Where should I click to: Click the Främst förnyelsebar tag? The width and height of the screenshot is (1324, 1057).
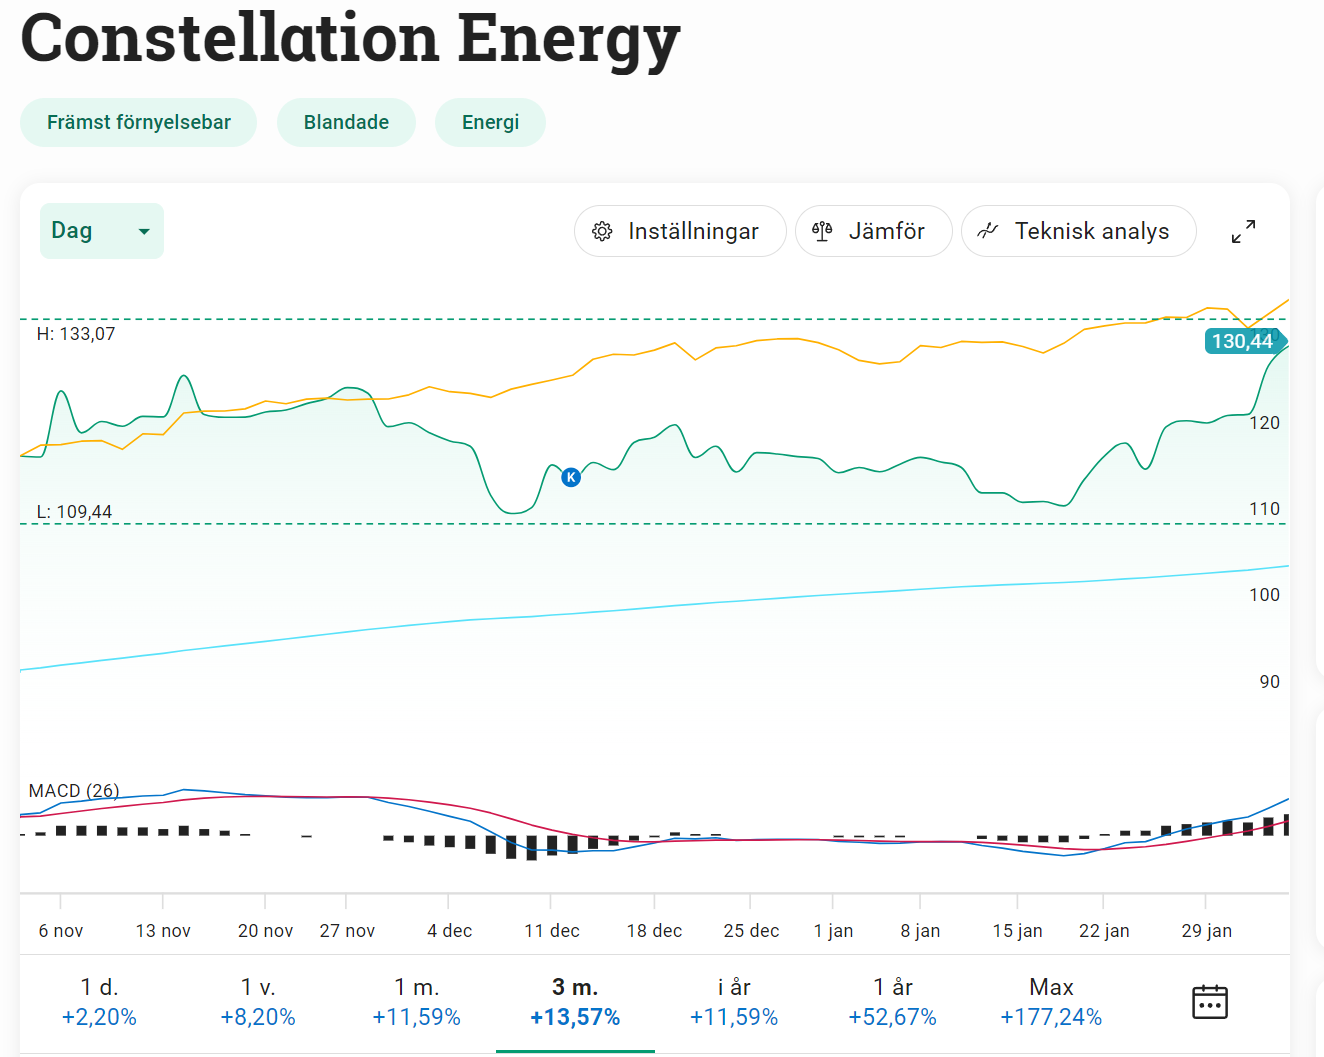[x=138, y=123]
